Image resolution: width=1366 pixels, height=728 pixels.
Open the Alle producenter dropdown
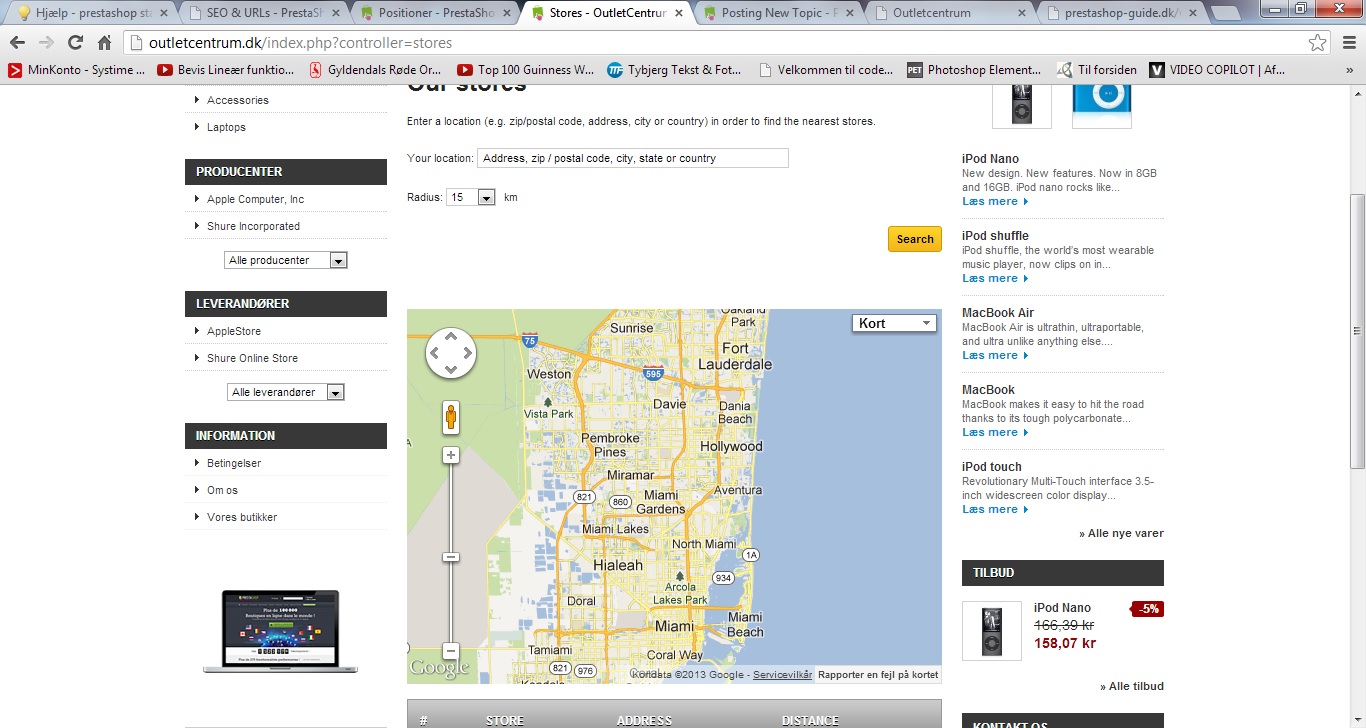[286, 260]
